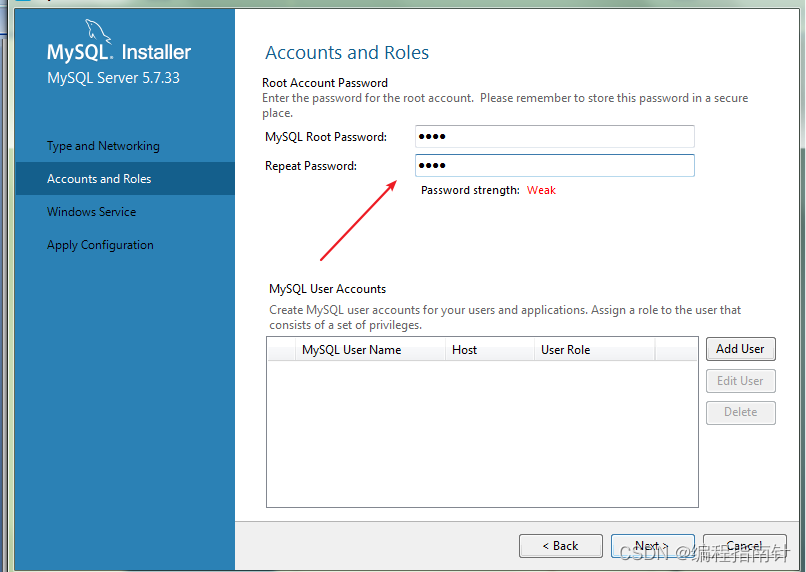Focus the MySQL Root Password field

555,137
